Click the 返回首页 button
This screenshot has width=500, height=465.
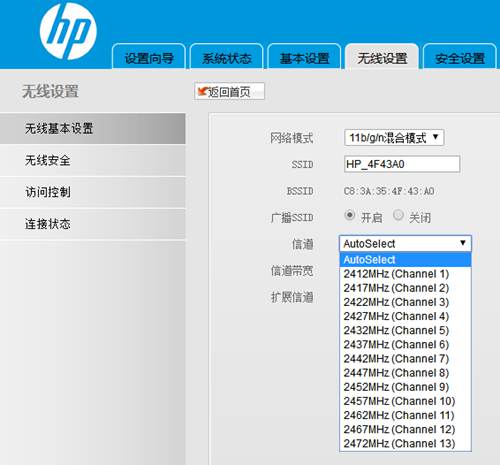click(x=230, y=91)
